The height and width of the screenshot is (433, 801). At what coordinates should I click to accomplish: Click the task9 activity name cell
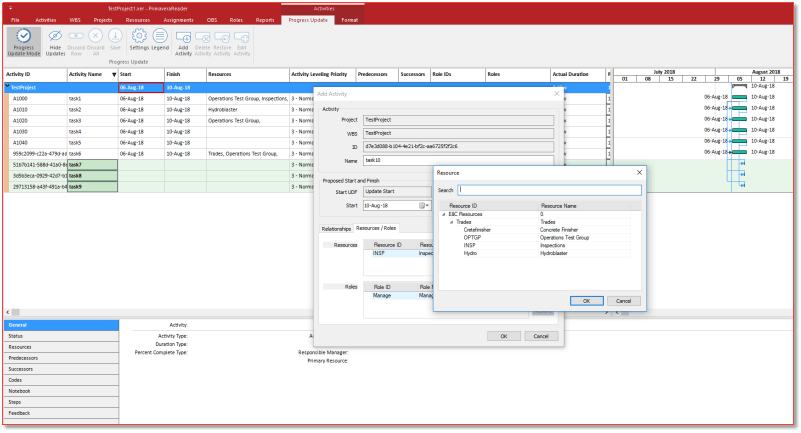[92, 187]
